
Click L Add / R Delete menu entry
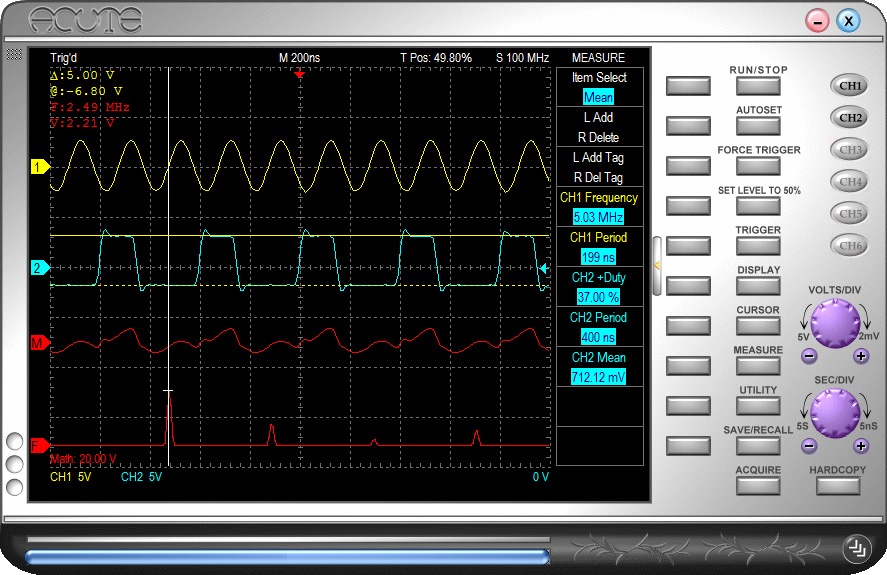coord(600,127)
